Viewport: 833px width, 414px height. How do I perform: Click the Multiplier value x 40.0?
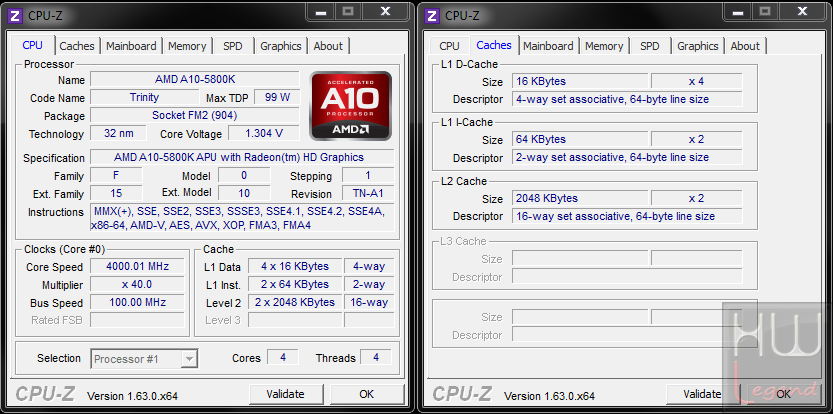click(138, 284)
